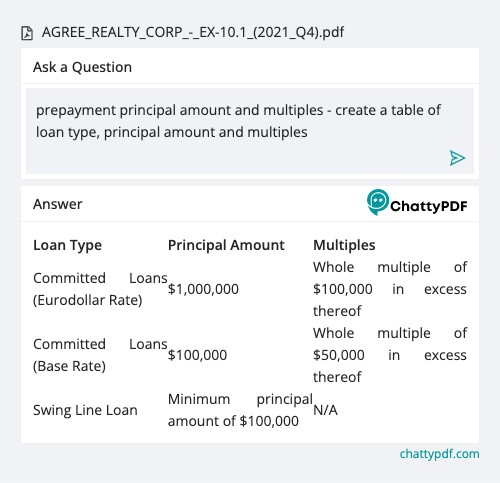Click the Principal Amount column header
The image size is (500, 483).
click(226, 245)
